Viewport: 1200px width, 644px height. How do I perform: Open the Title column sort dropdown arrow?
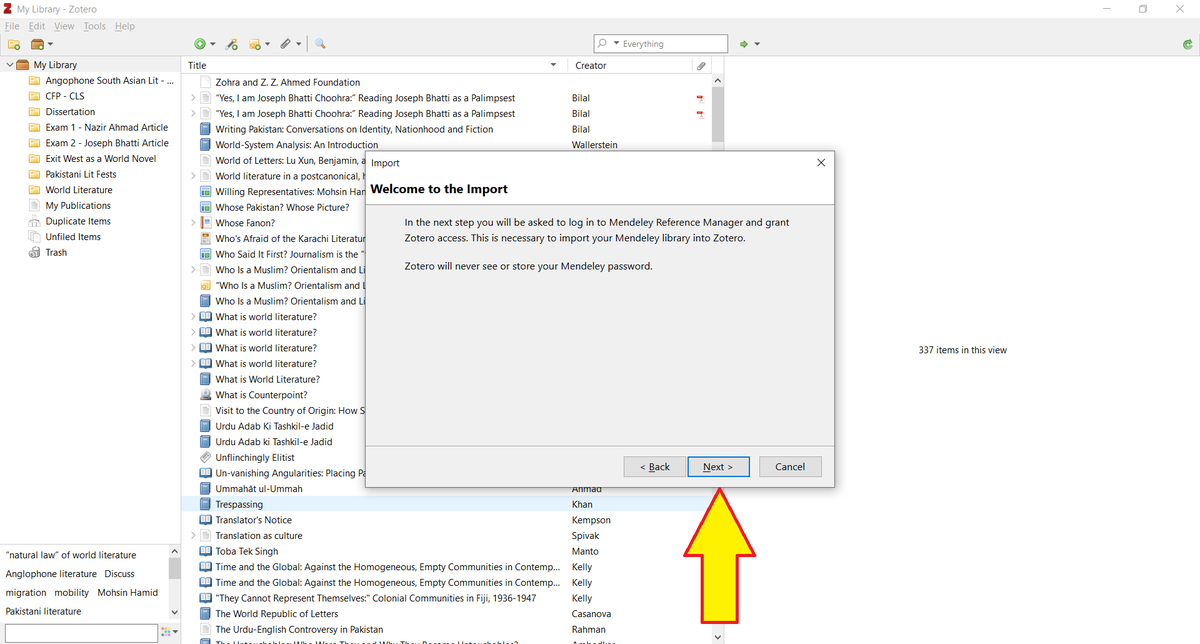click(x=554, y=65)
